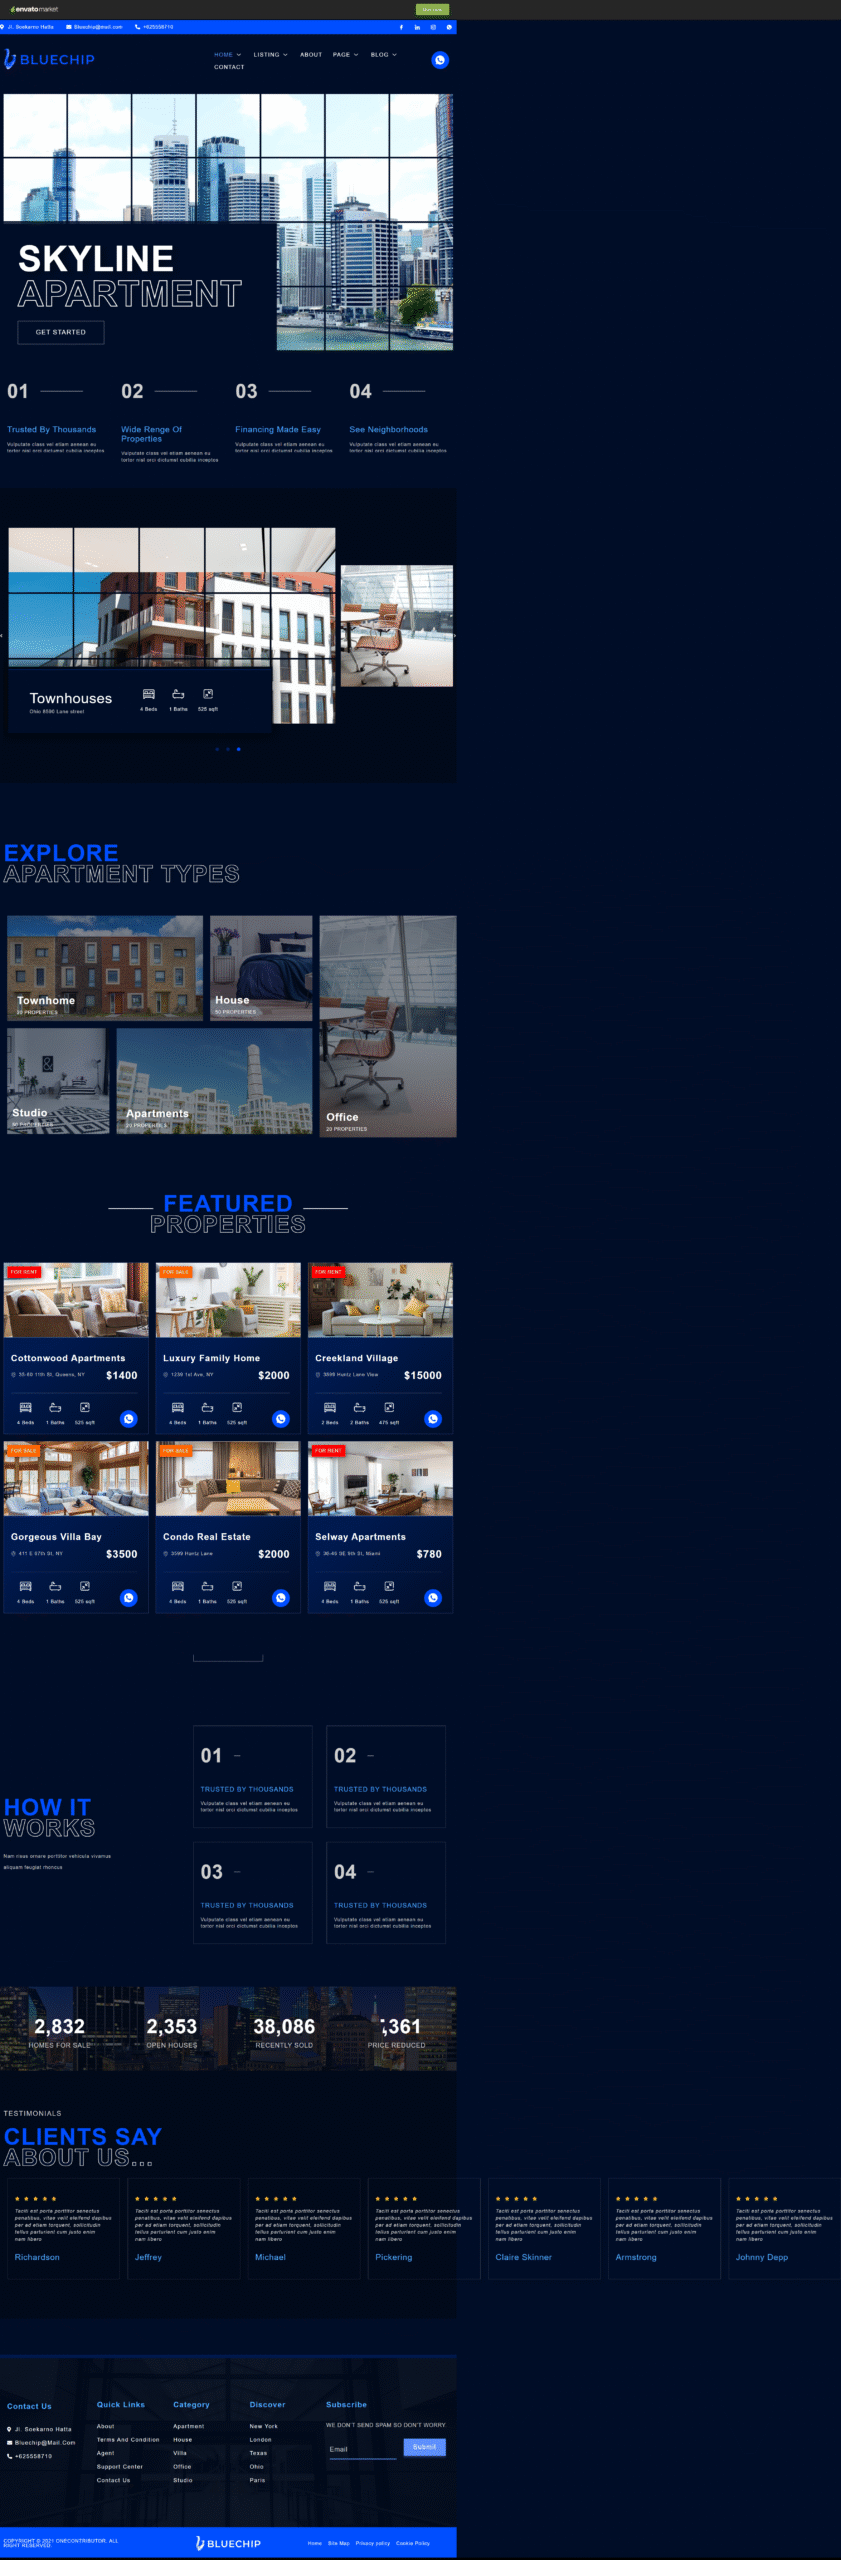Click Cookie Policy in footer bar
This screenshot has height=2560, width=841.
coord(413,2543)
